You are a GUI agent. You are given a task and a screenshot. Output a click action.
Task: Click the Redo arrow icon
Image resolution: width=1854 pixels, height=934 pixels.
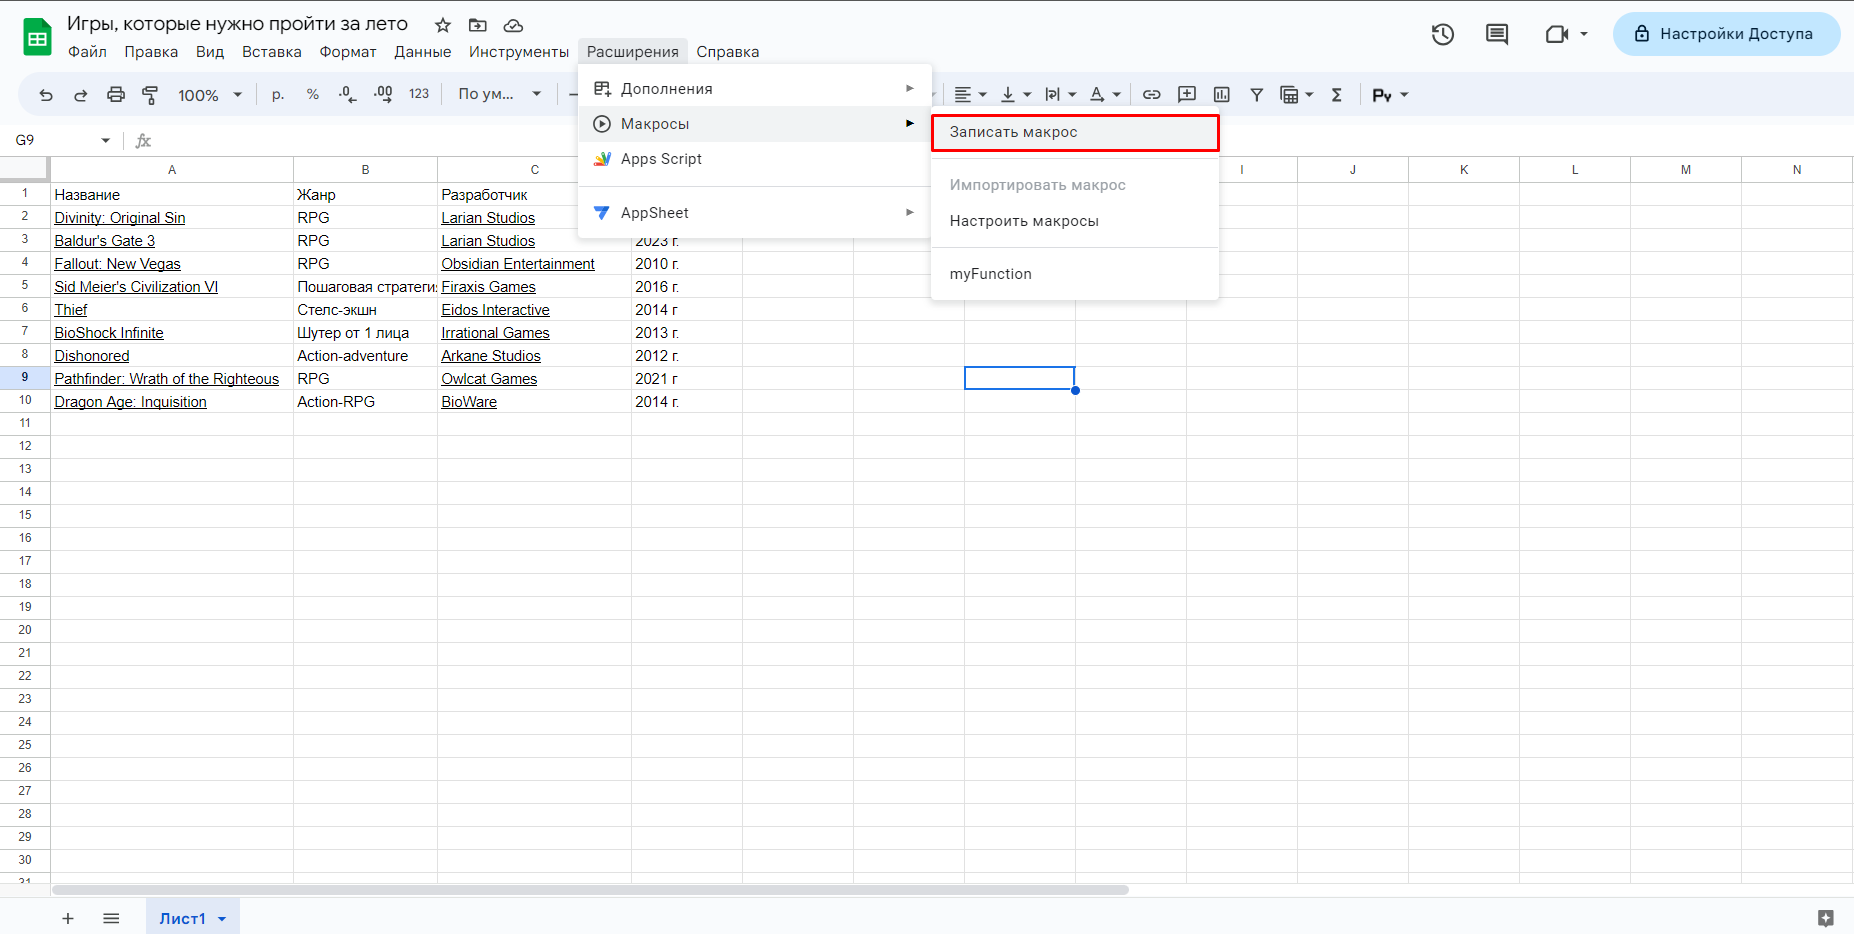click(x=81, y=95)
